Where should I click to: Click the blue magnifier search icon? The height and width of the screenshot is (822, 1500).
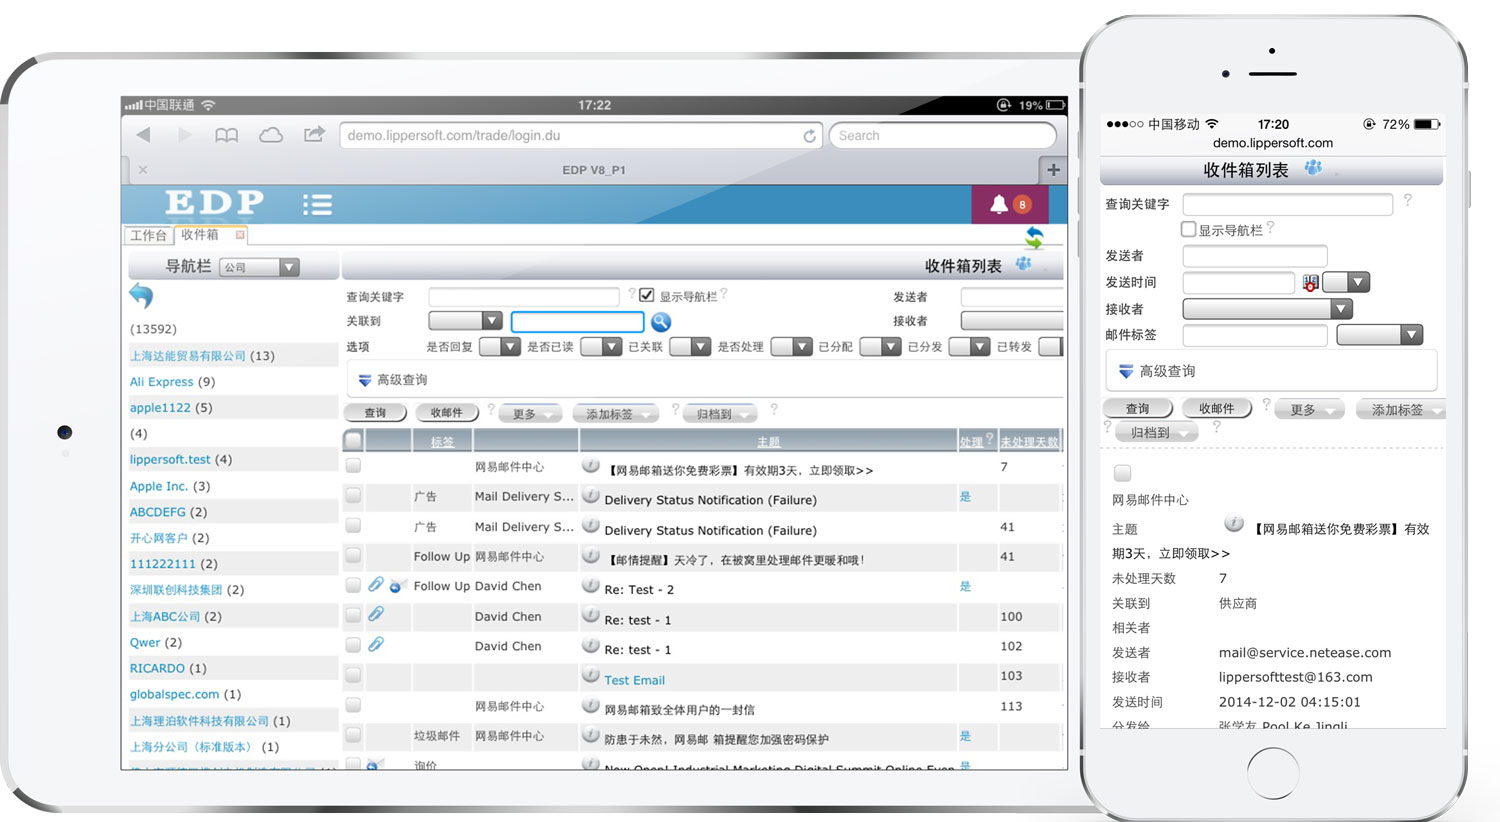(661, 322)
